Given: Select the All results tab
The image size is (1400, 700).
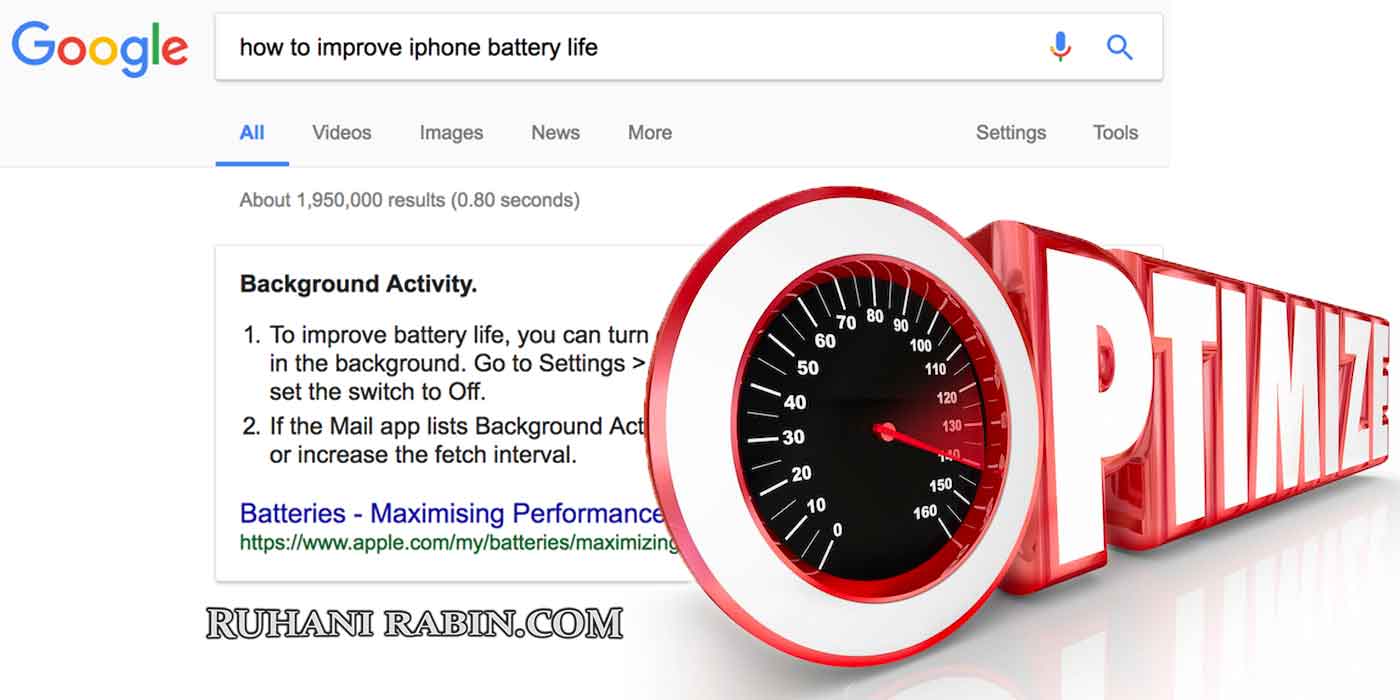Looking at the screenshot, I should [252, 133].
